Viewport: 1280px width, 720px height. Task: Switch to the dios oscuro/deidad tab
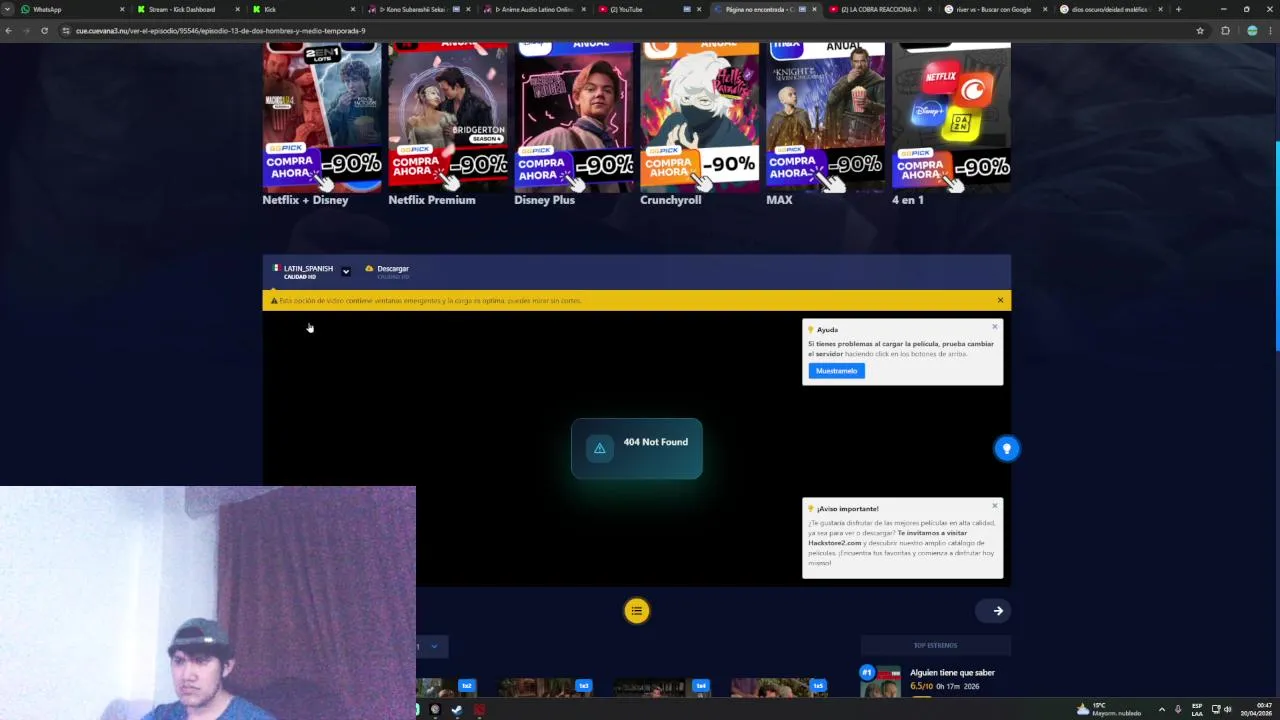pyautogui.click(x=1110, y=9)
